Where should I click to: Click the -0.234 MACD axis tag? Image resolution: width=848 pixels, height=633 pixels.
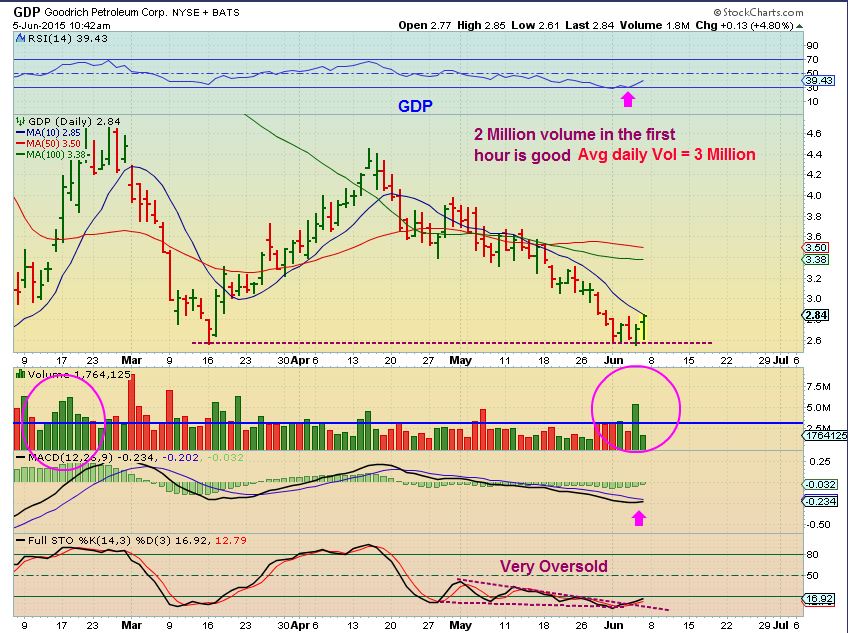(x=820, y=502)
